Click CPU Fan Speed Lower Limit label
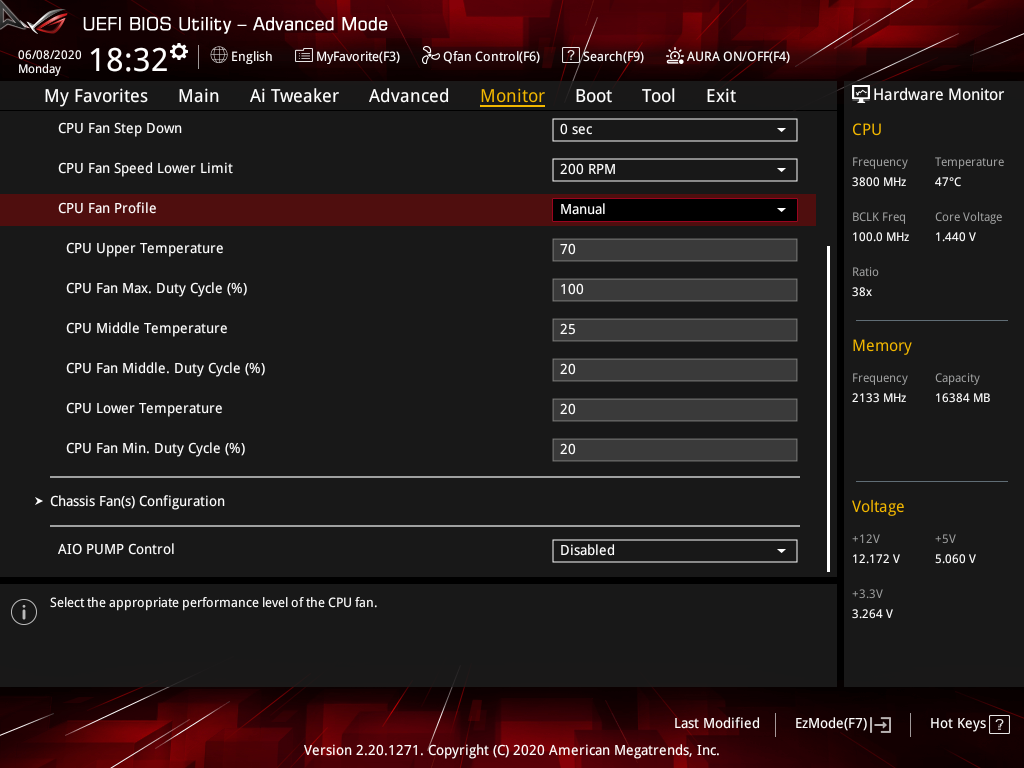 146,168
